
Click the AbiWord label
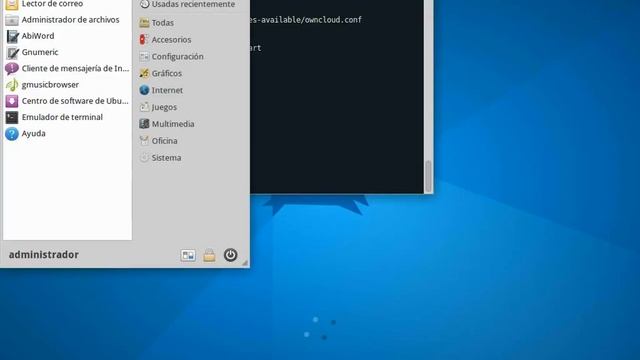(38, 36)
